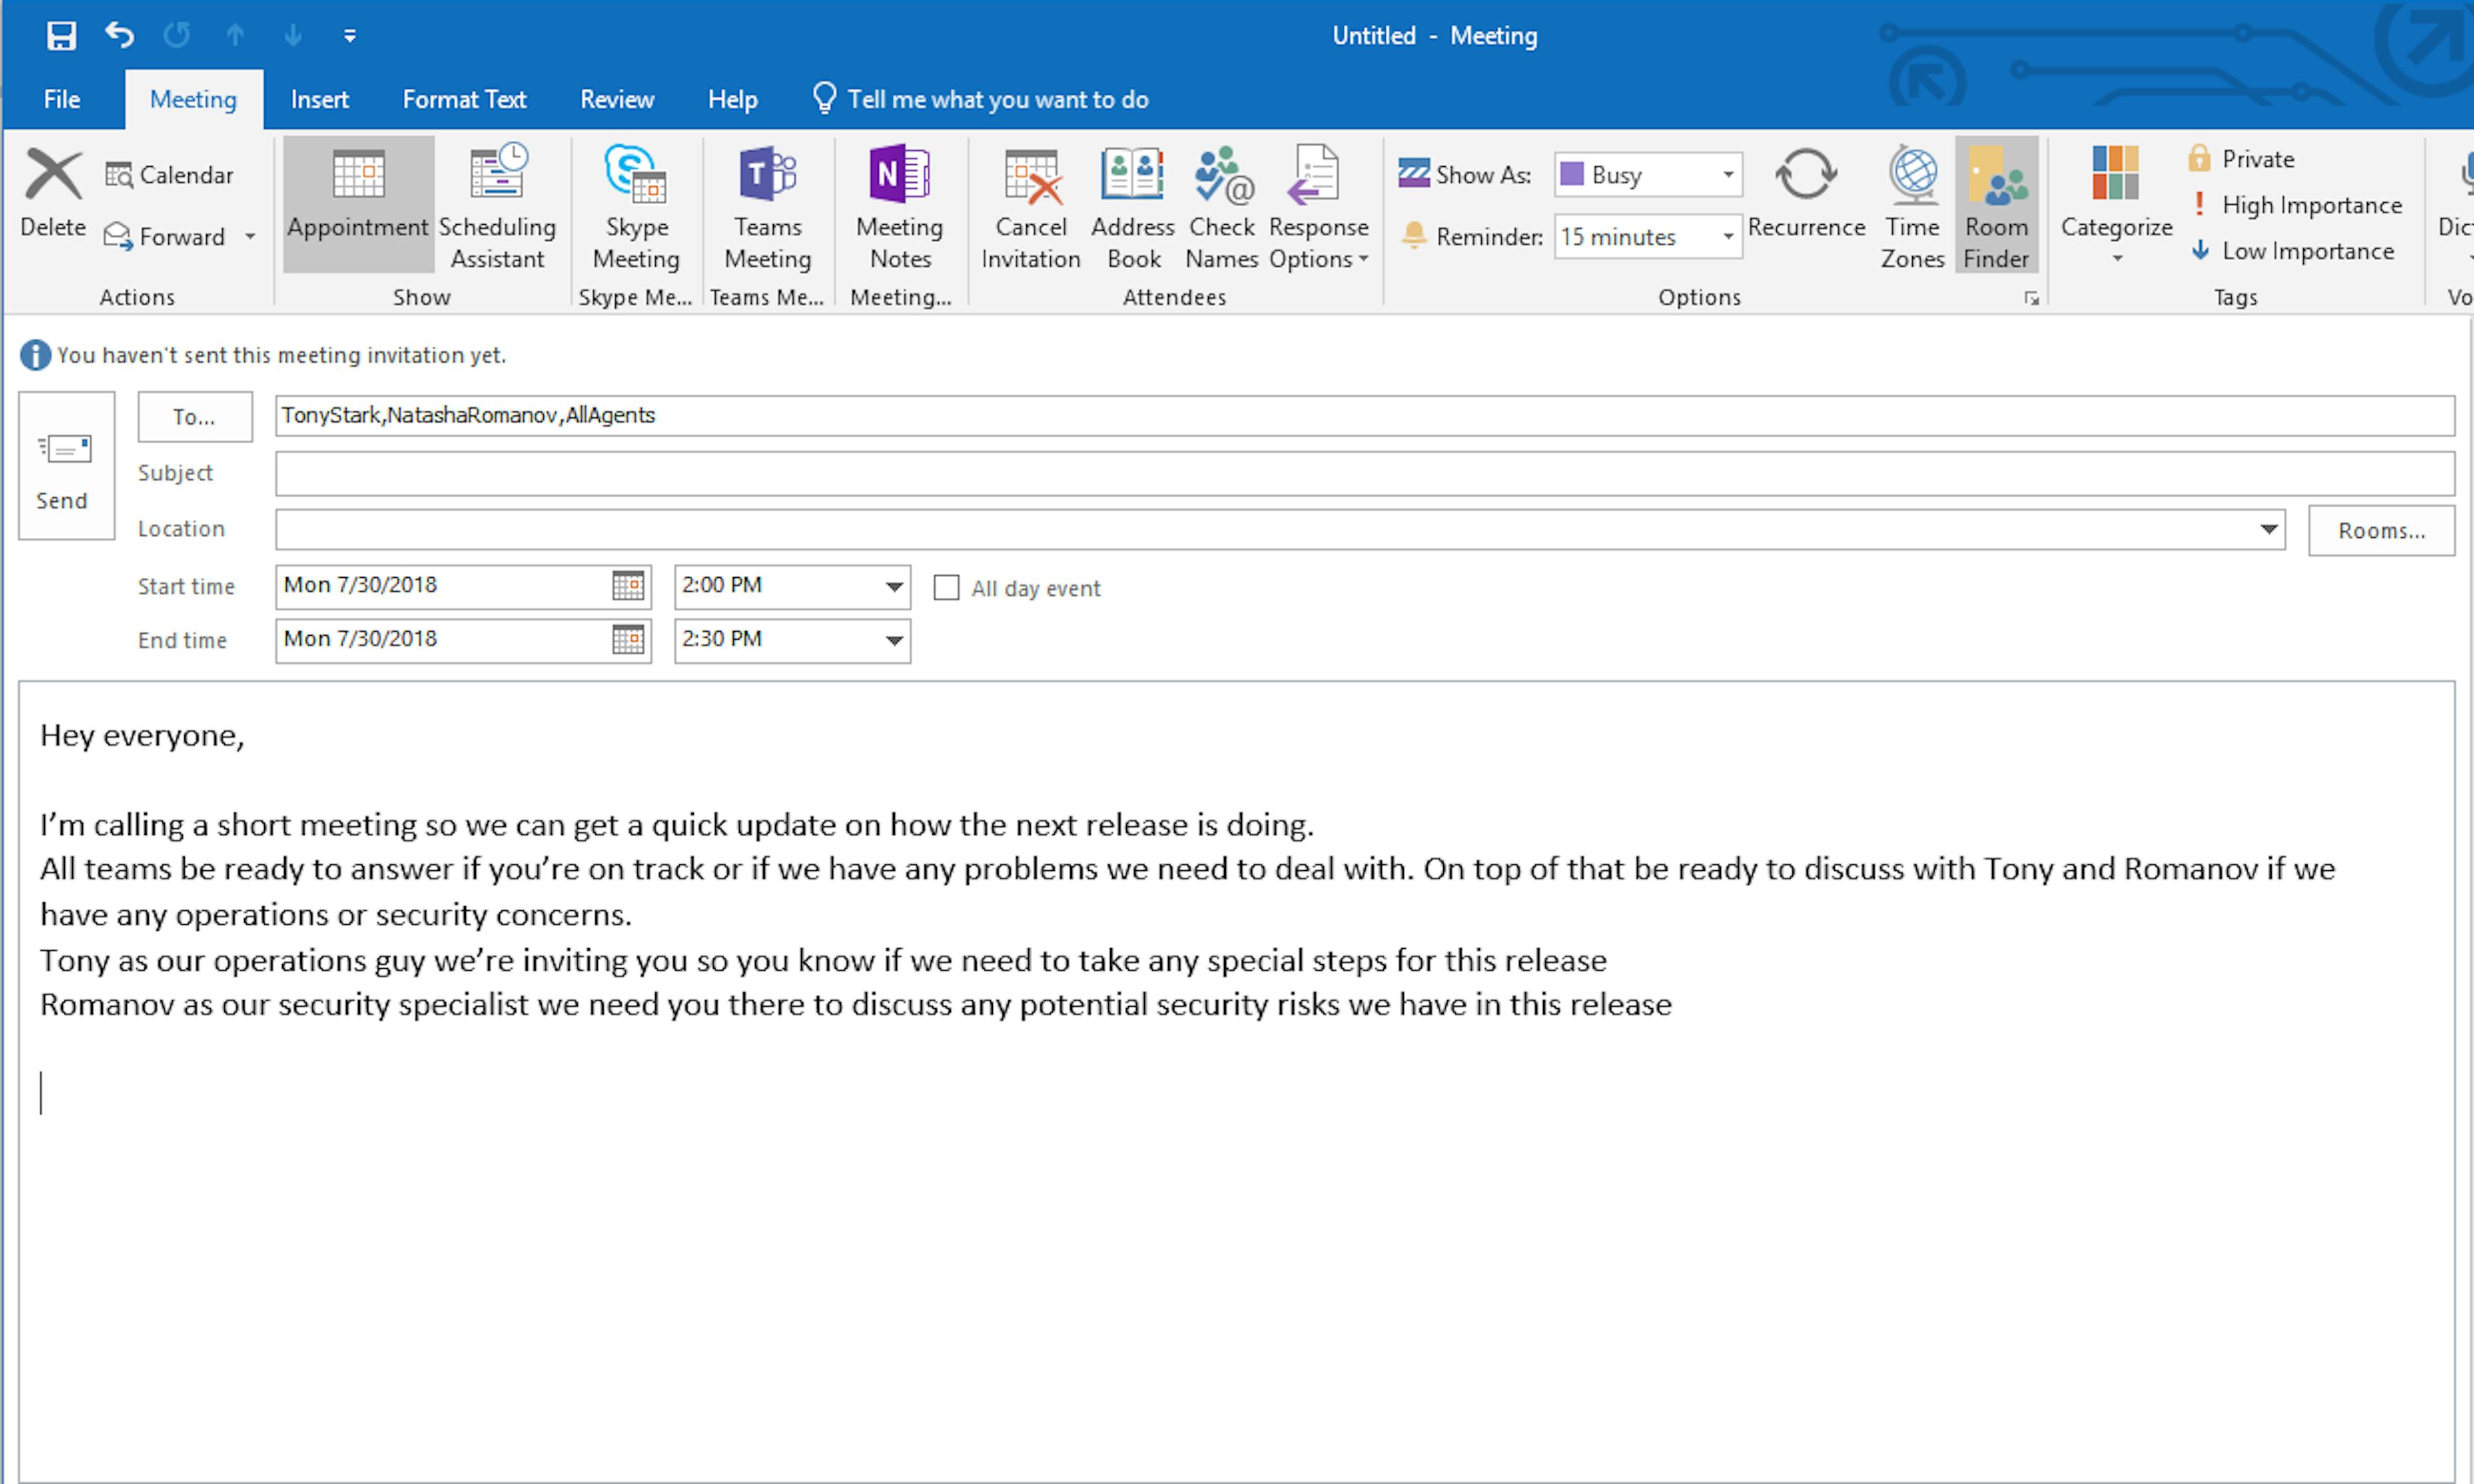Click the Subject input field
The image size is (2474, 1484).
coord(1361,470)
